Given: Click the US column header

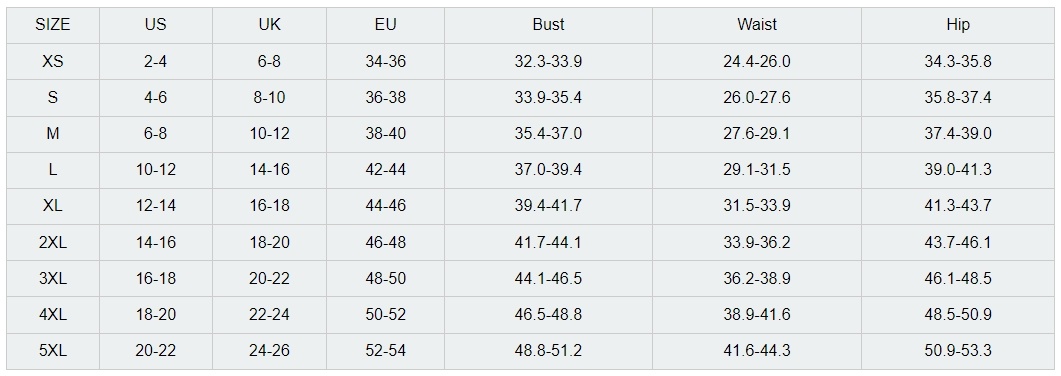Looking at the screenshot, I should (x=156, y=25).
